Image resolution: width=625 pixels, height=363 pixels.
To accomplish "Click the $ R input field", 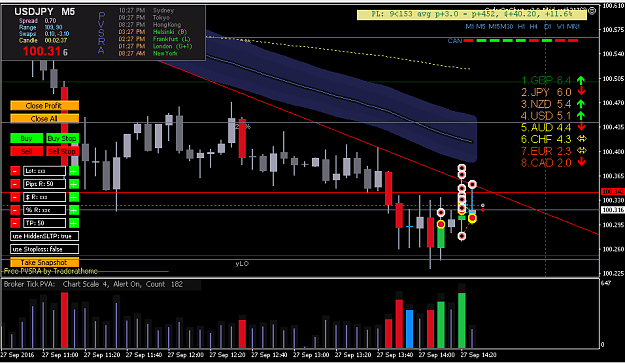I will click(x=44, y=197).
